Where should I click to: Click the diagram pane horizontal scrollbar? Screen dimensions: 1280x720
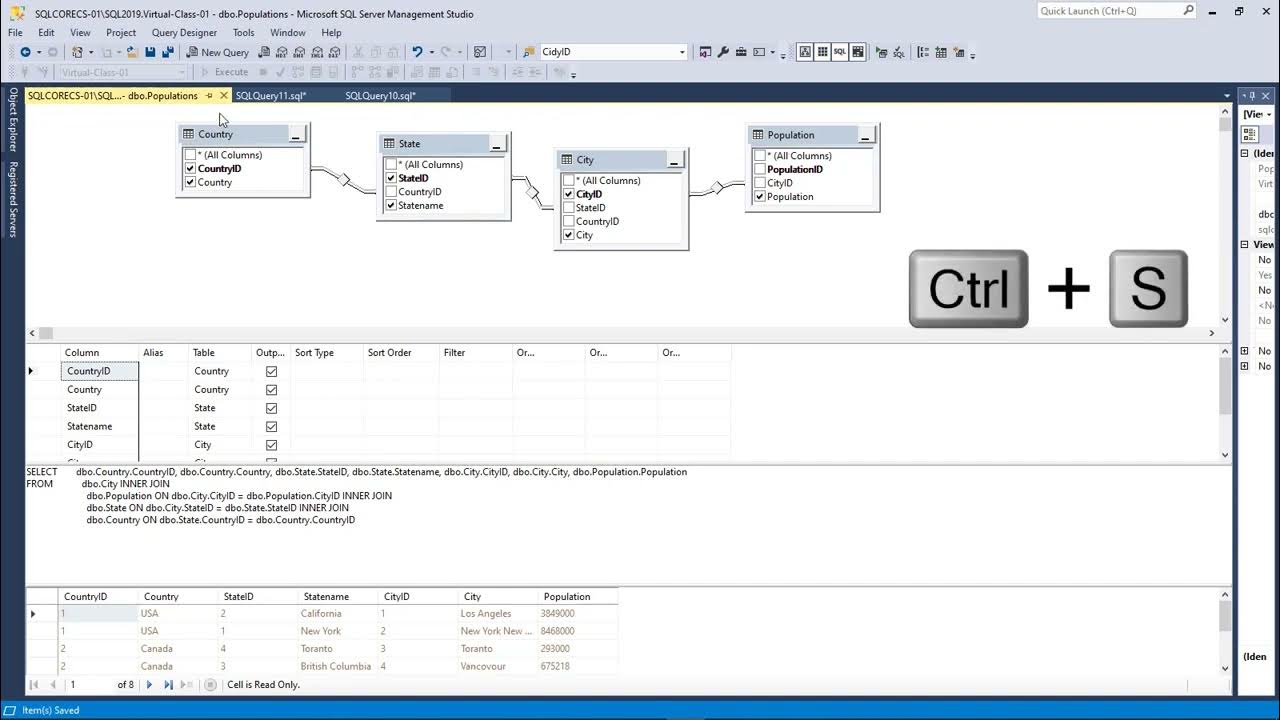[621, 333]
